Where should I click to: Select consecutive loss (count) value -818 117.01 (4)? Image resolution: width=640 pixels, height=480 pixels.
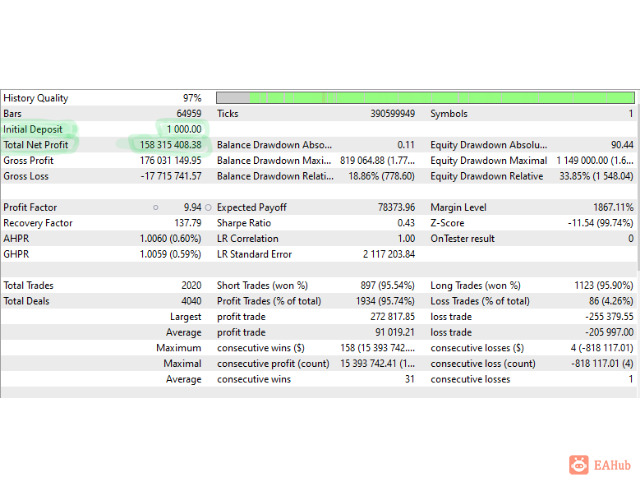click(x=602, y=363)
